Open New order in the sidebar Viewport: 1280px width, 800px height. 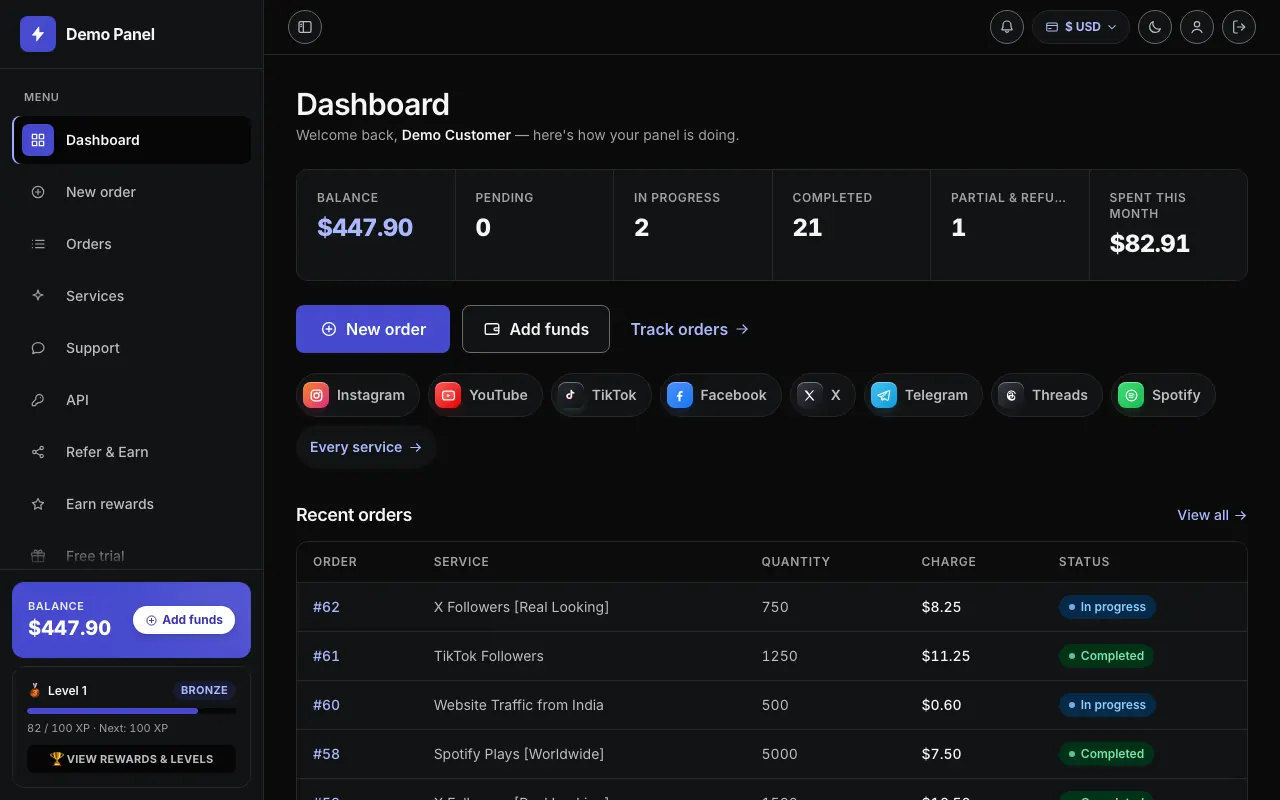click(x=132, y=192)
